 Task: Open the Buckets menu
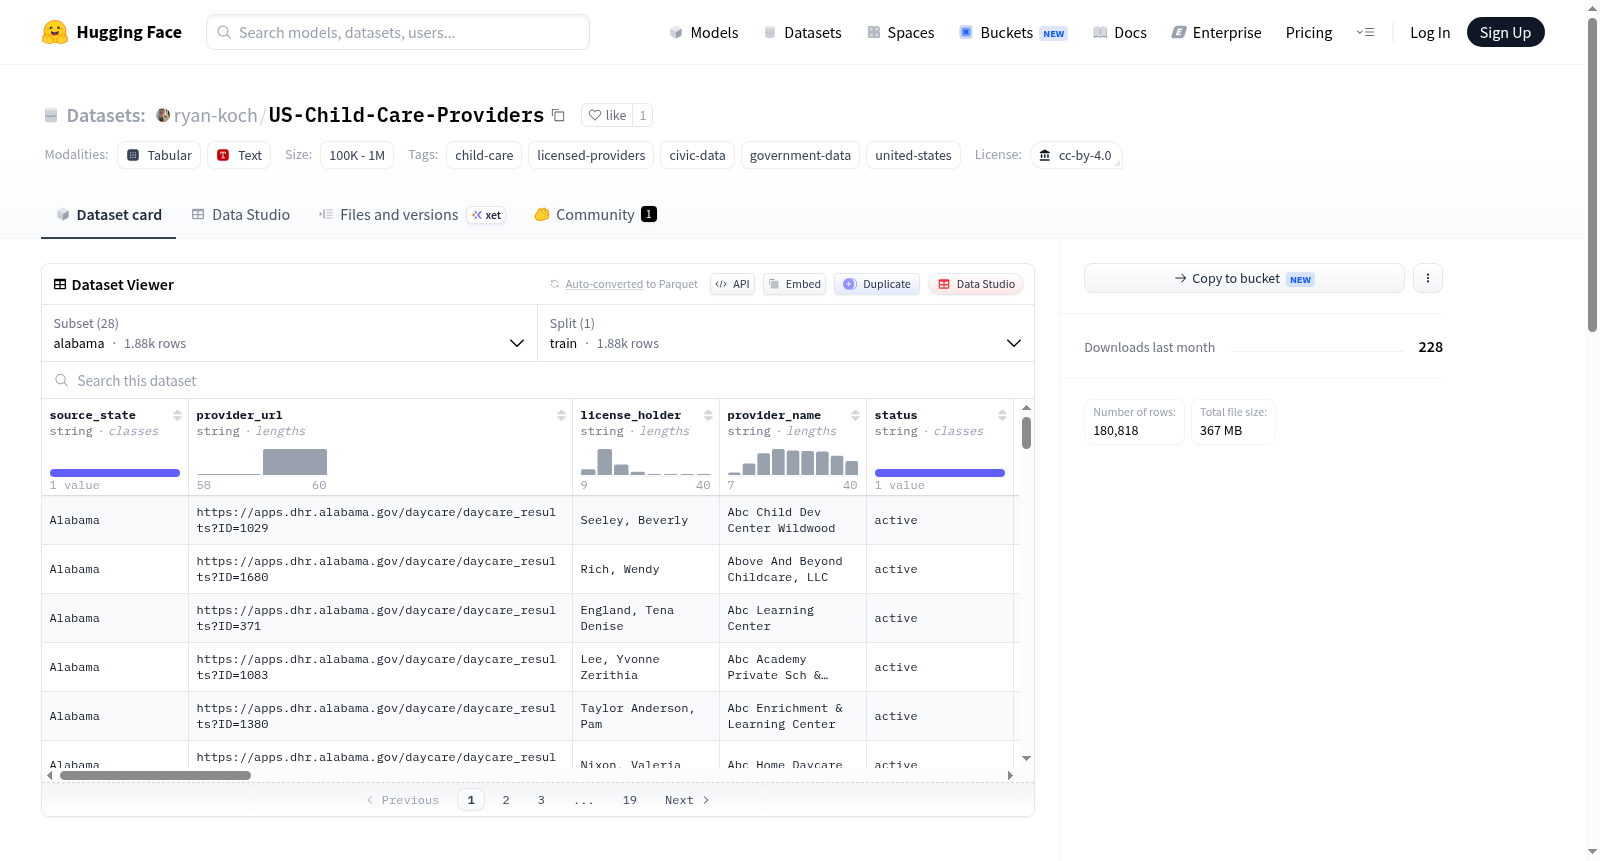coord(1013,32)
